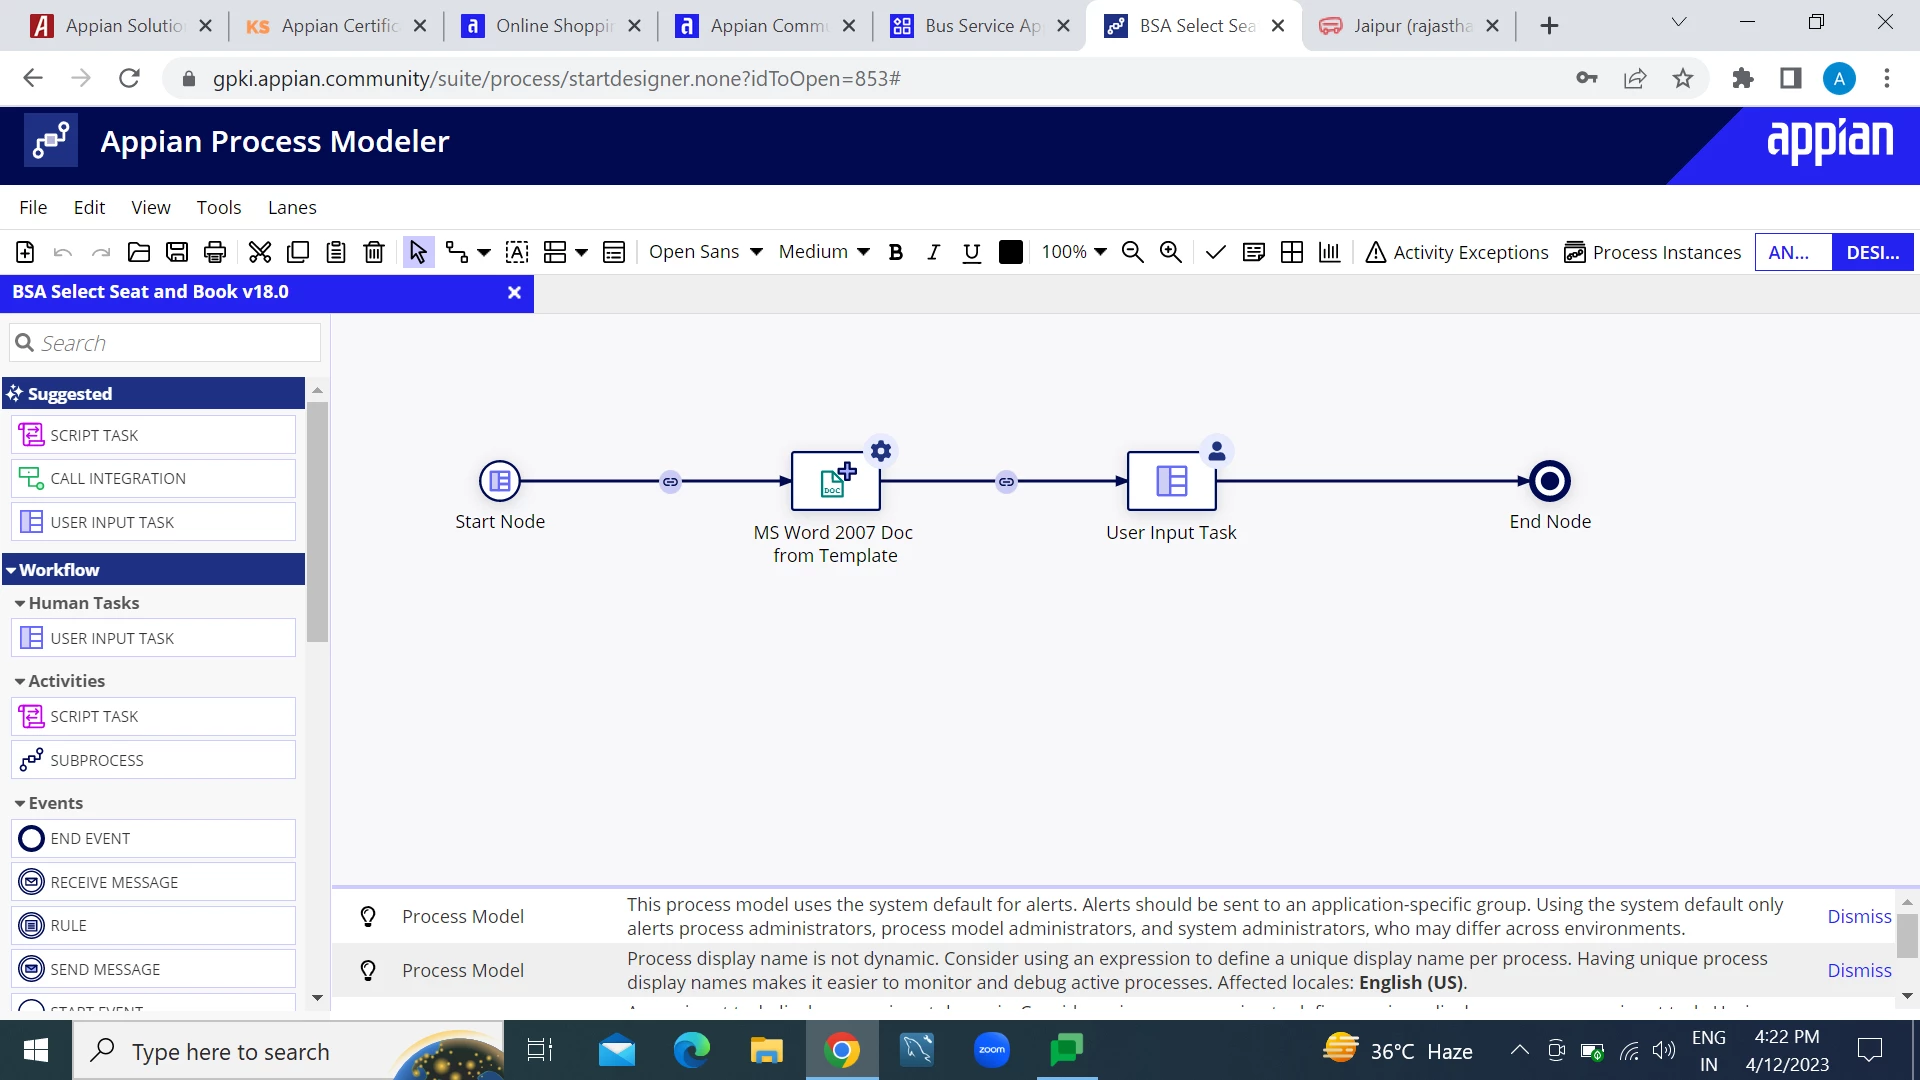Click the Paste clipboard icon
The width and height of the screenshot is (1920, 1080).
pyautogui.click(x=336, y=252)
